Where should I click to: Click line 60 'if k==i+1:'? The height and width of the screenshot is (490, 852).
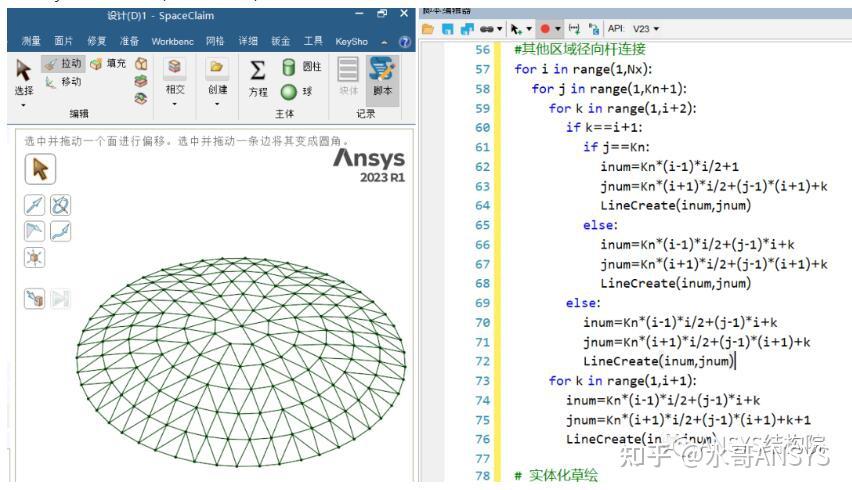click(604, 128)
